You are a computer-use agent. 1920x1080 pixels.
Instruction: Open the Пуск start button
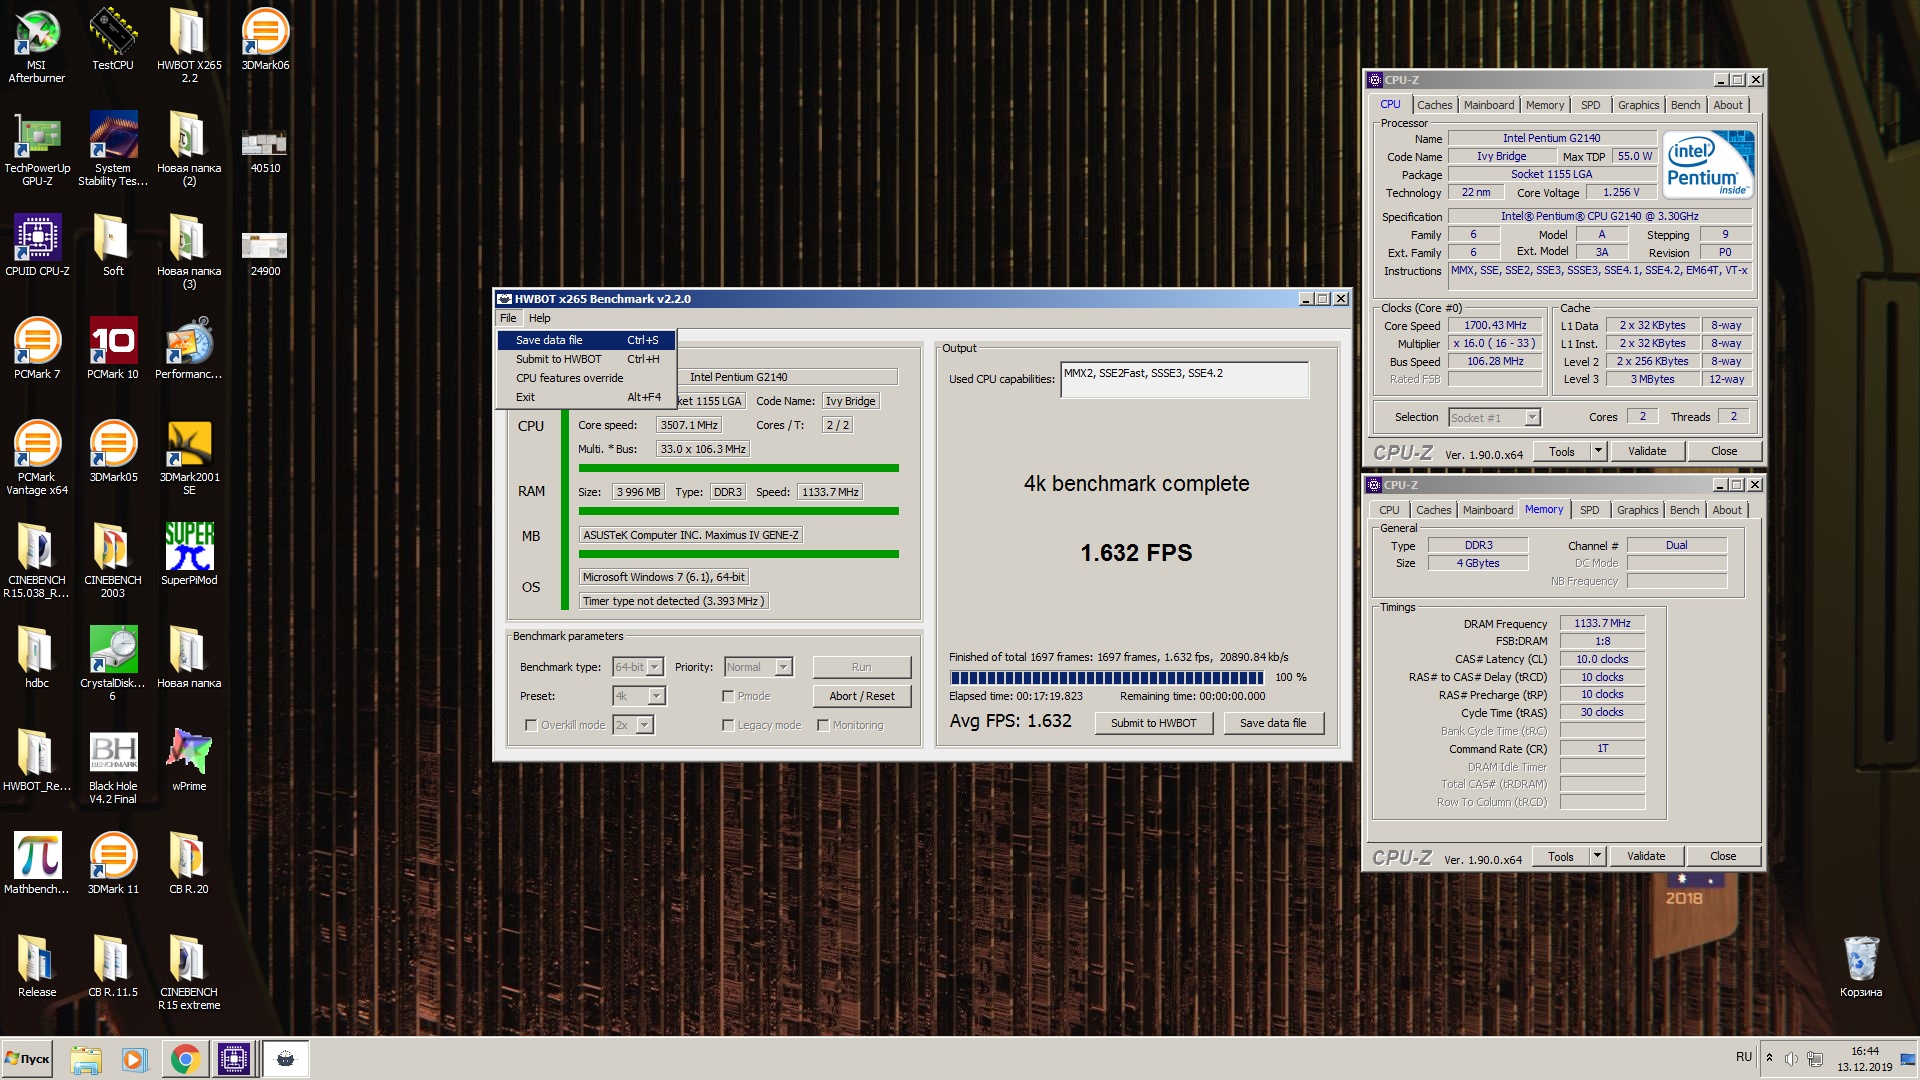28,1059
